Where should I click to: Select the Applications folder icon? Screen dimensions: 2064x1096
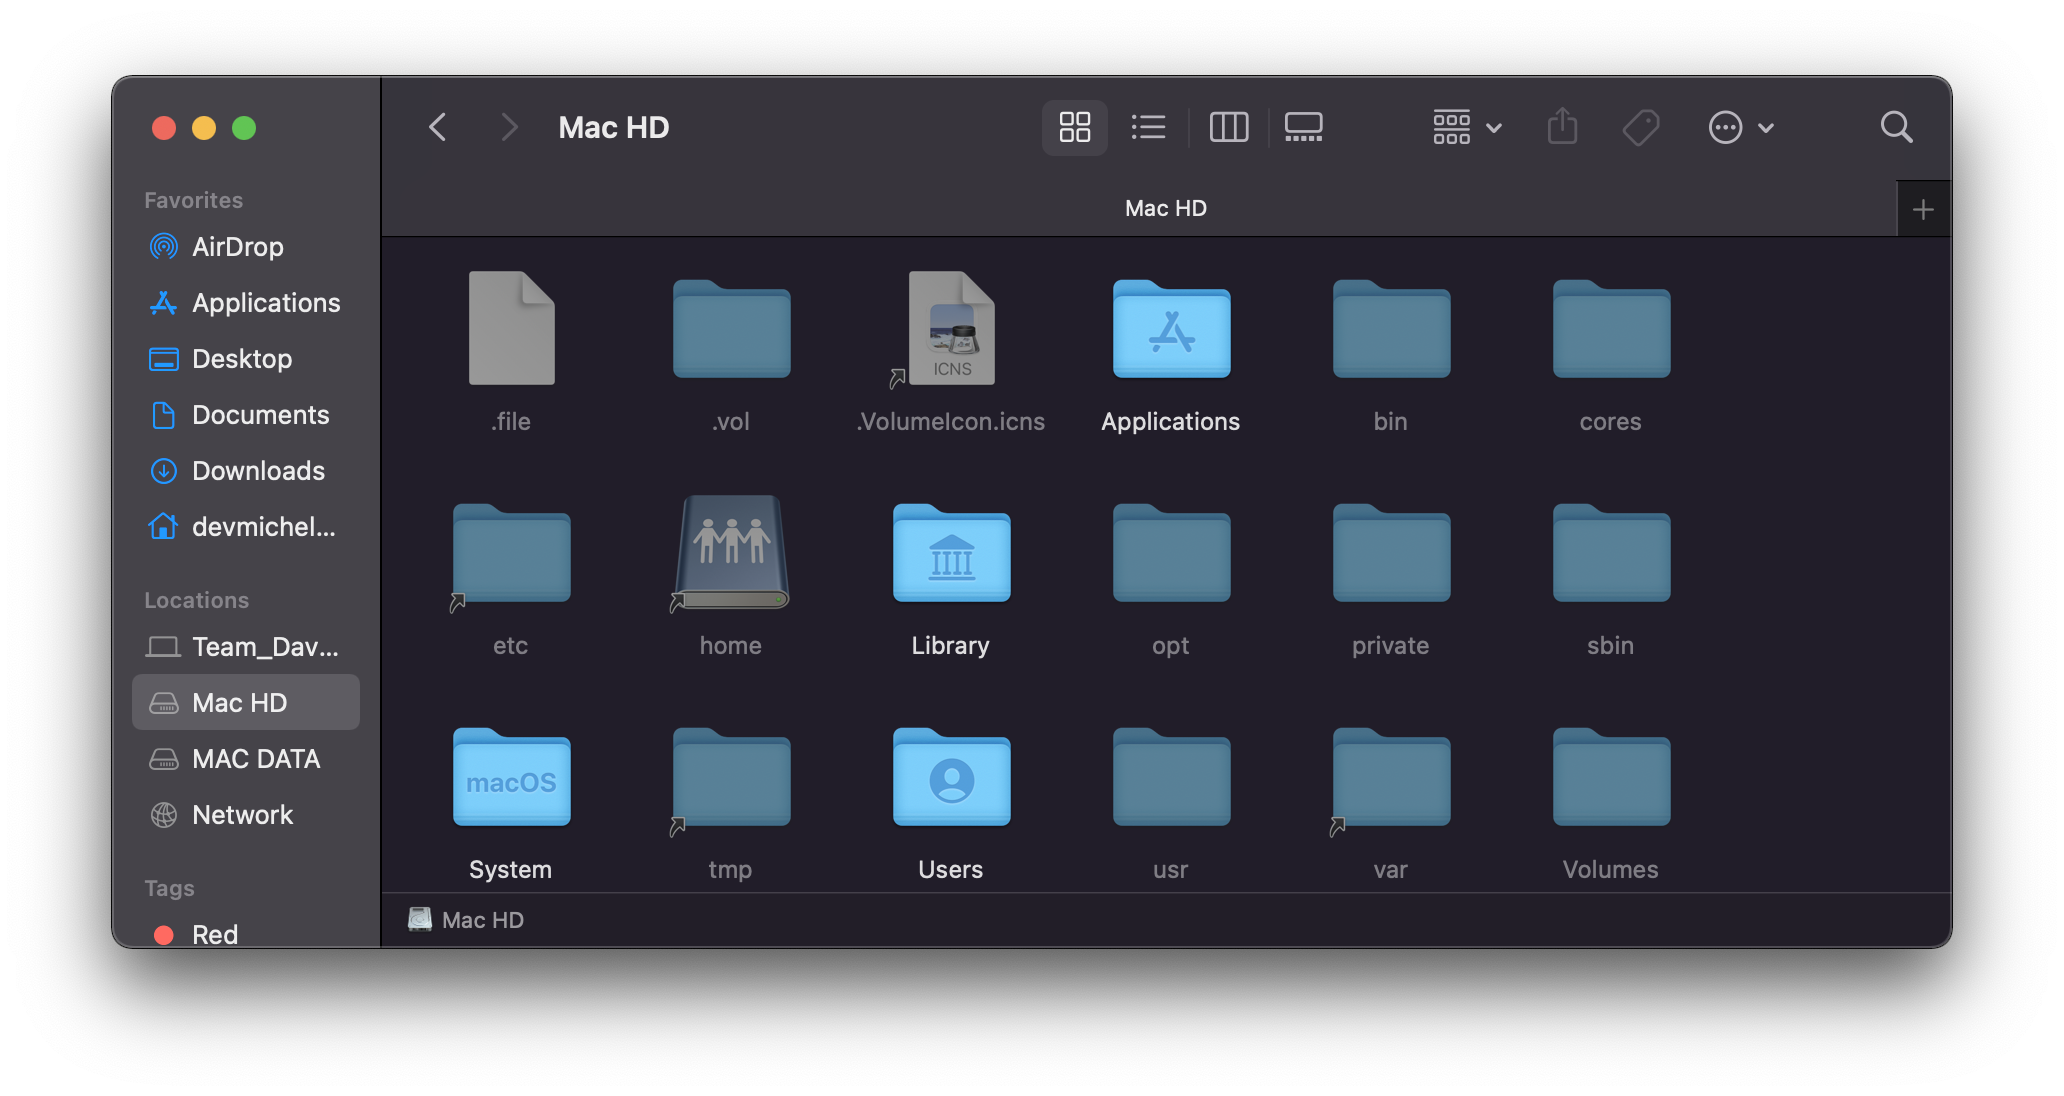(x=1171, y=332)
